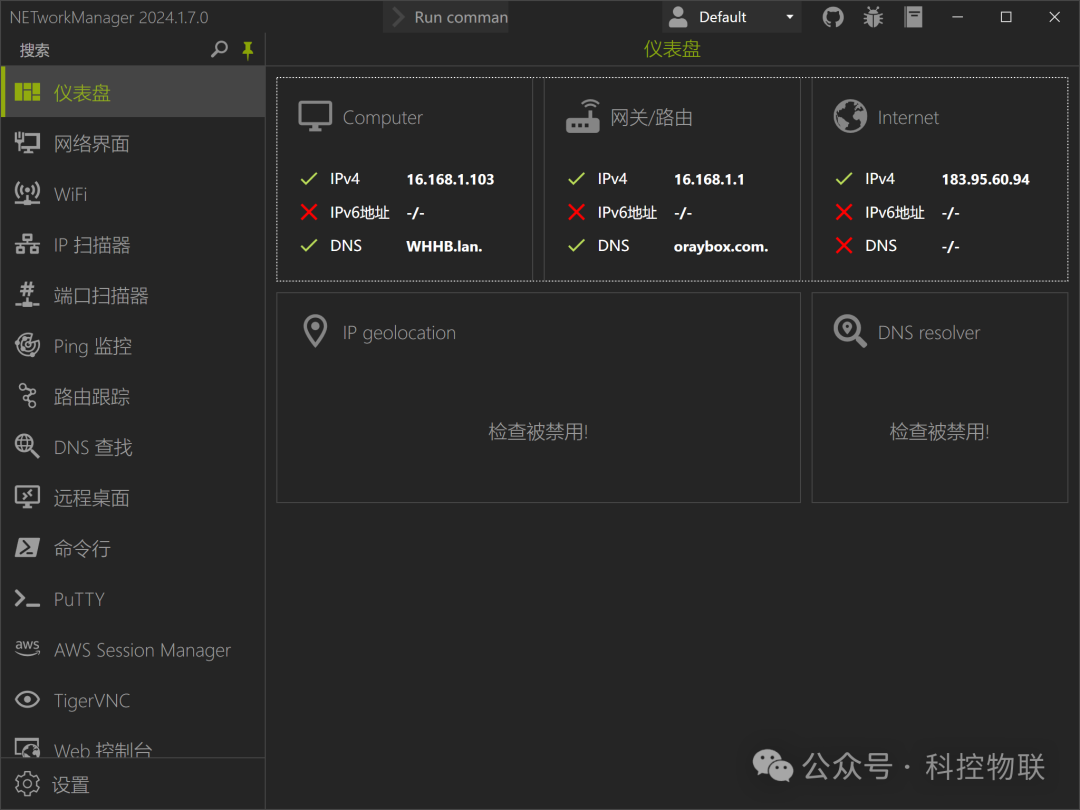This screenshot has width=1080, height=810.
Task: Click the IP scanner icon
Action: tap(28, 245)
